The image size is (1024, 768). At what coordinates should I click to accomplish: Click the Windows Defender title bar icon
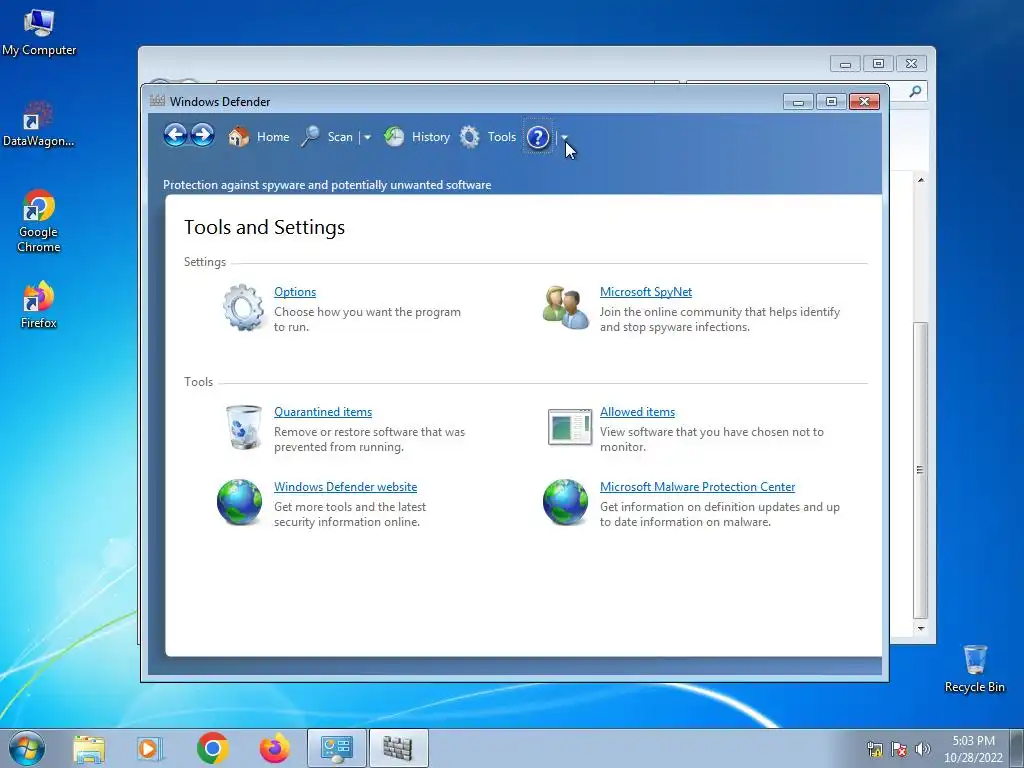[157, 101]
